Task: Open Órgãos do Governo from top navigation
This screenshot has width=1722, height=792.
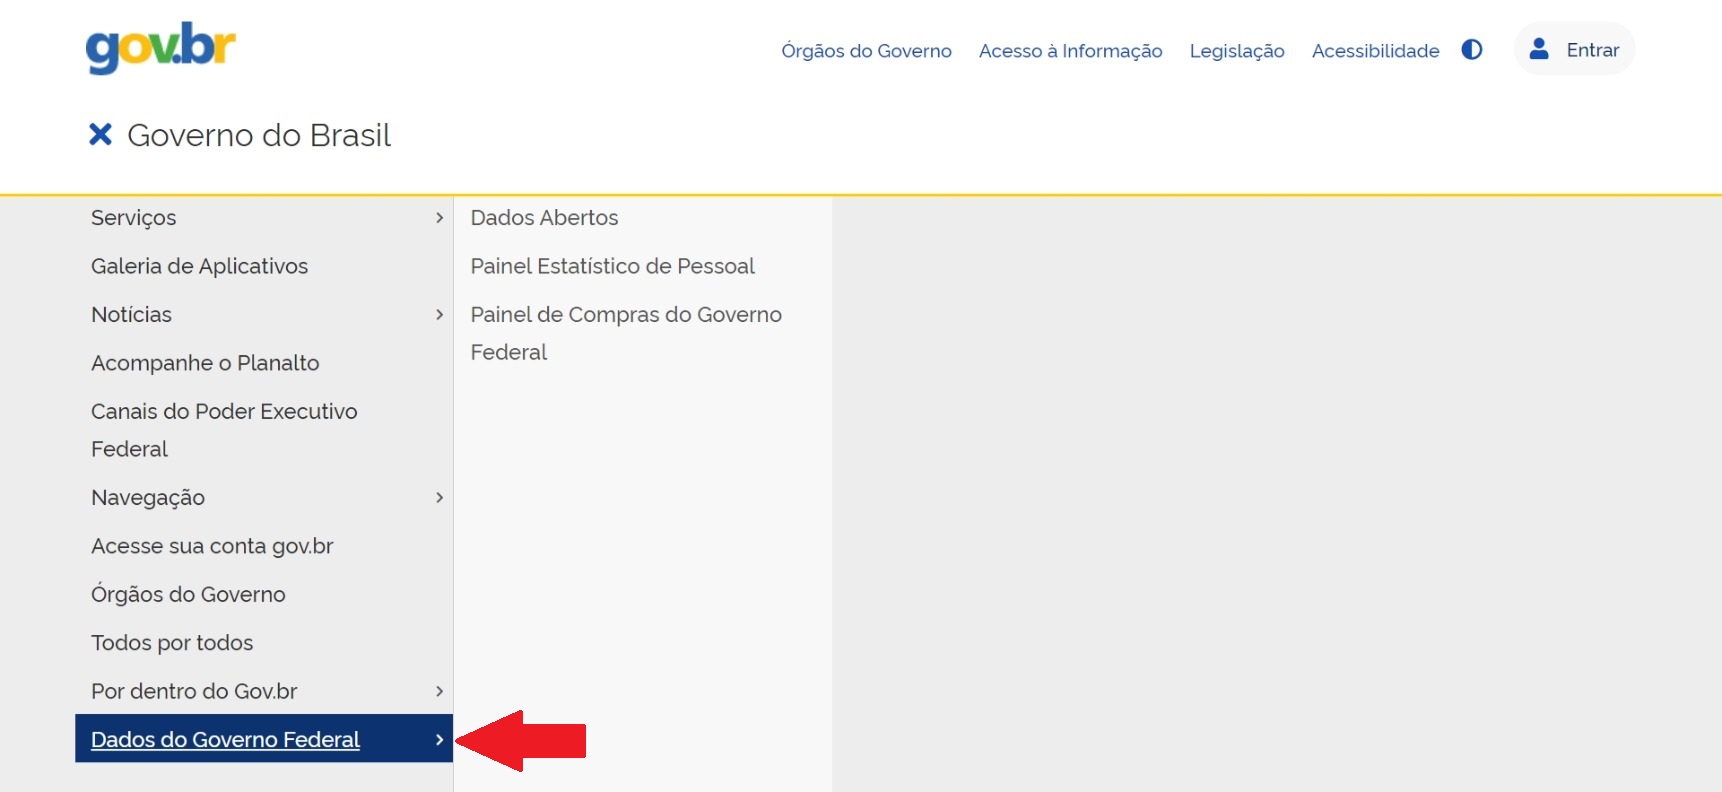Action: (866, 50)
